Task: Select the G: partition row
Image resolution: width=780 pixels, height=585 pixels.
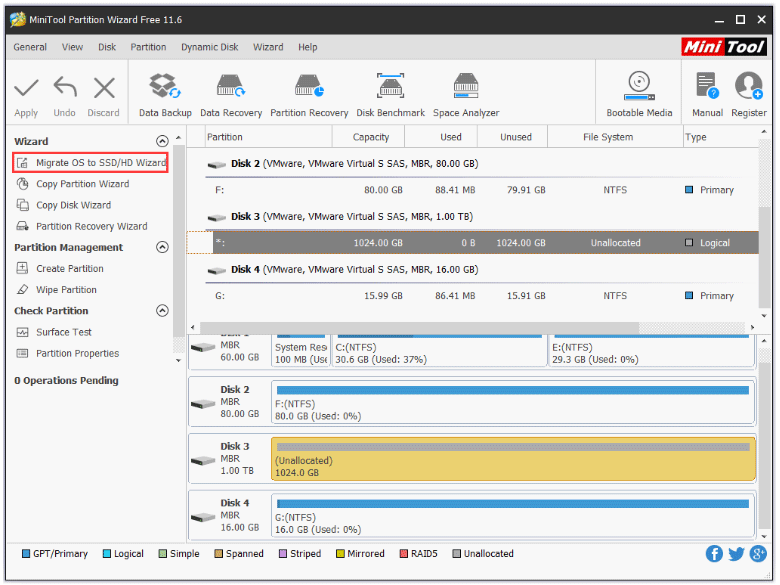Action: point(473,296)
